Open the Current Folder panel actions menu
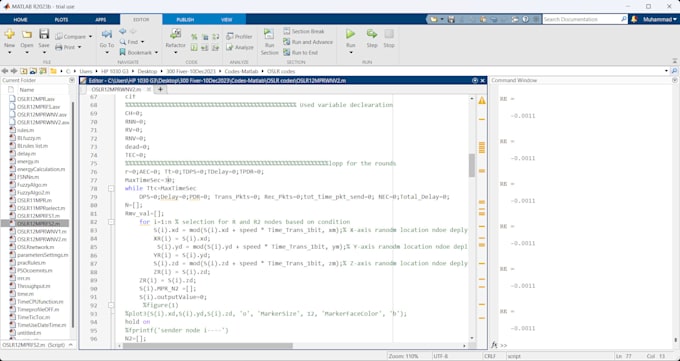 coord(72,80)
